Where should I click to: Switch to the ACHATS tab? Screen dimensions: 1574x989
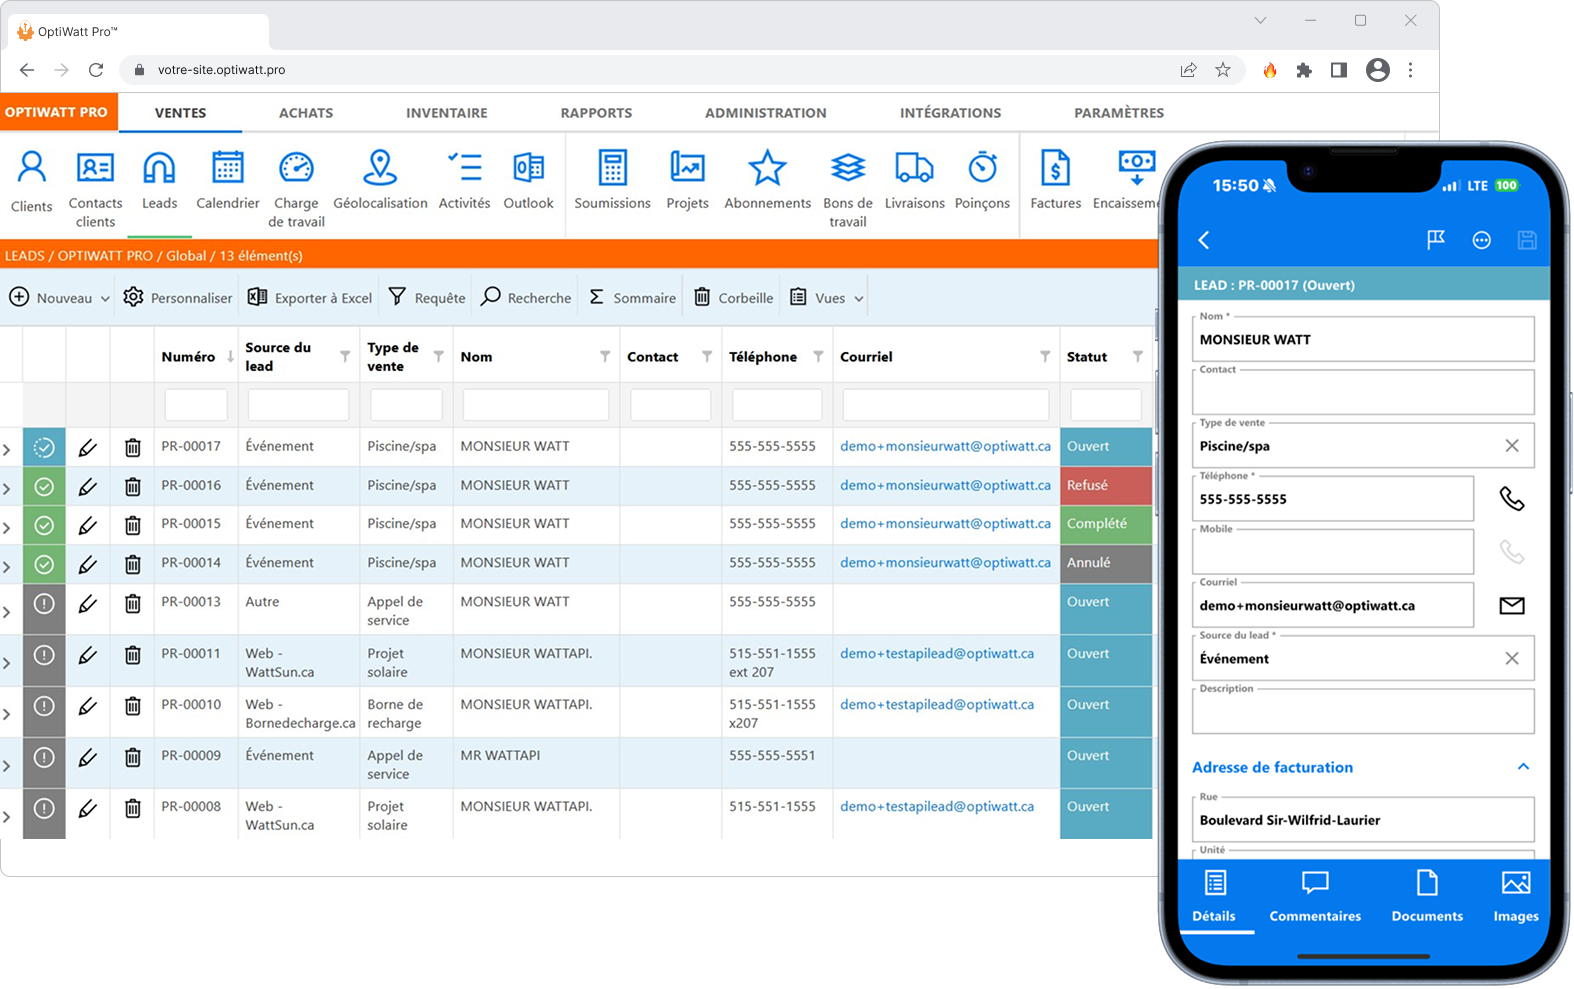tap(306, 113)
